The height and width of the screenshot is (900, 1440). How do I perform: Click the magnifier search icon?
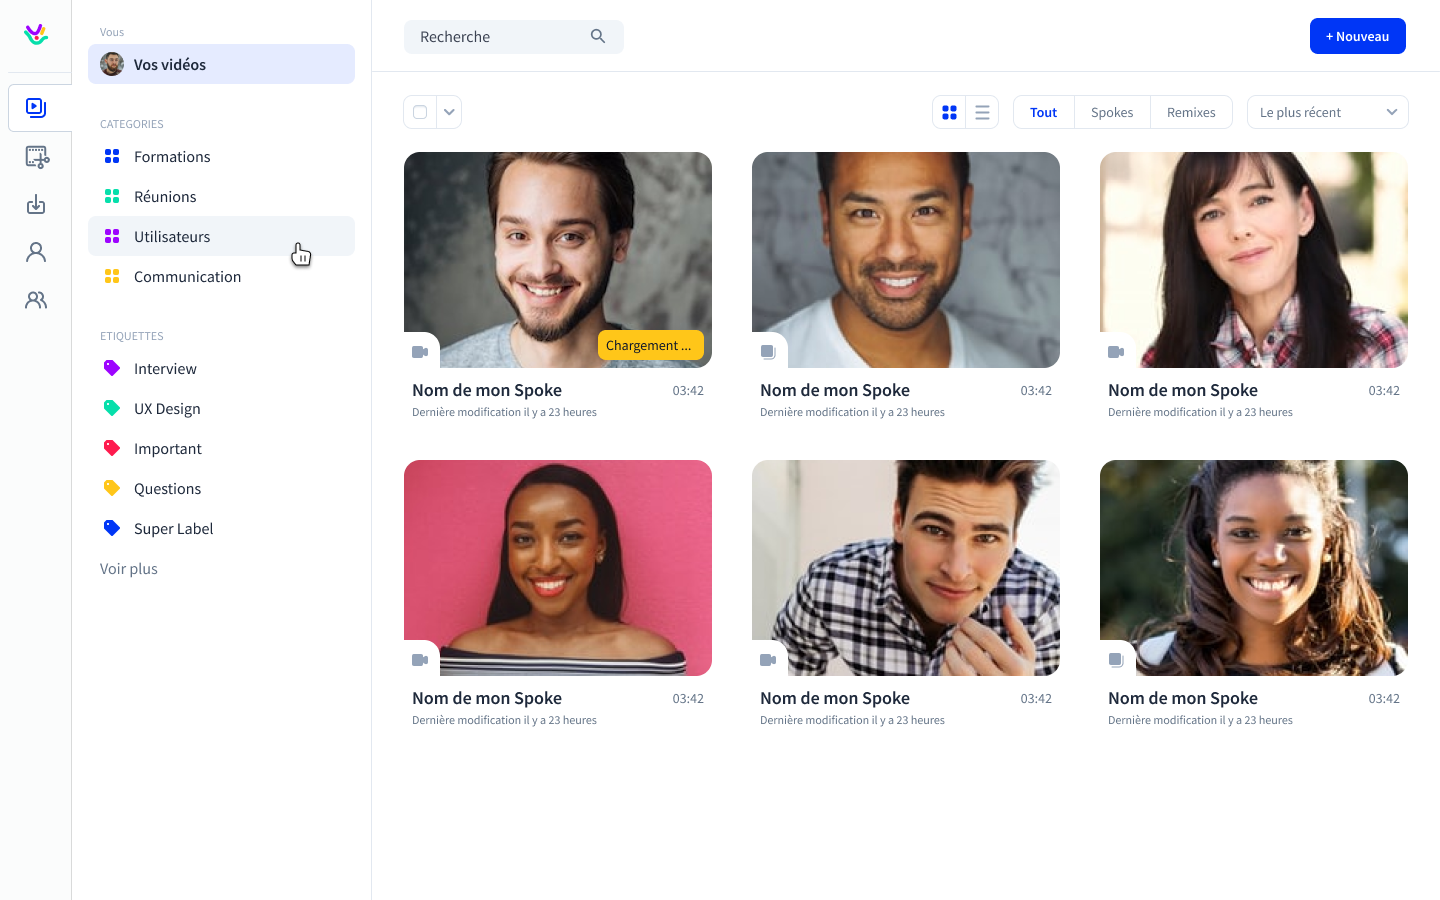(x=598, y=37)
